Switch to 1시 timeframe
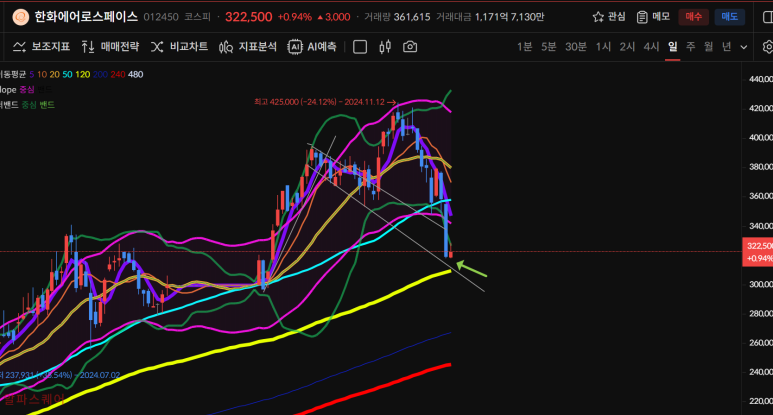Viewport: 773px width, 415px height. tap(603, 47)
